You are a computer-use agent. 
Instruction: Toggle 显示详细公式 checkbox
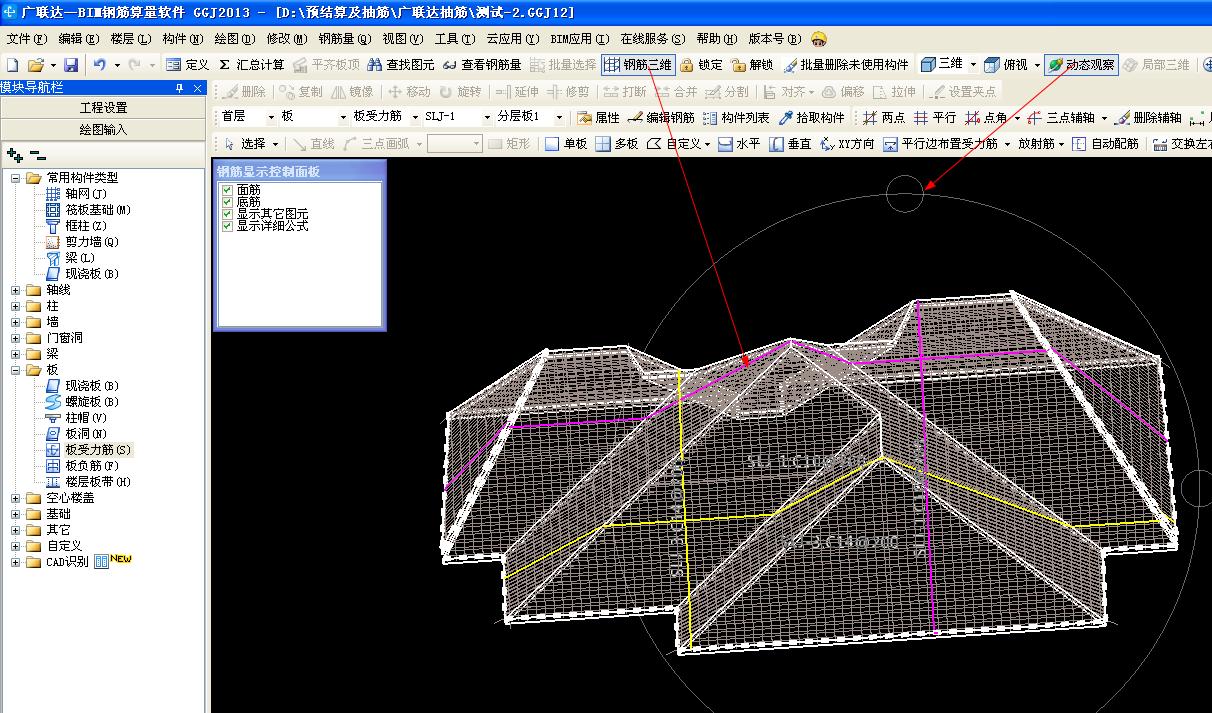227,226
